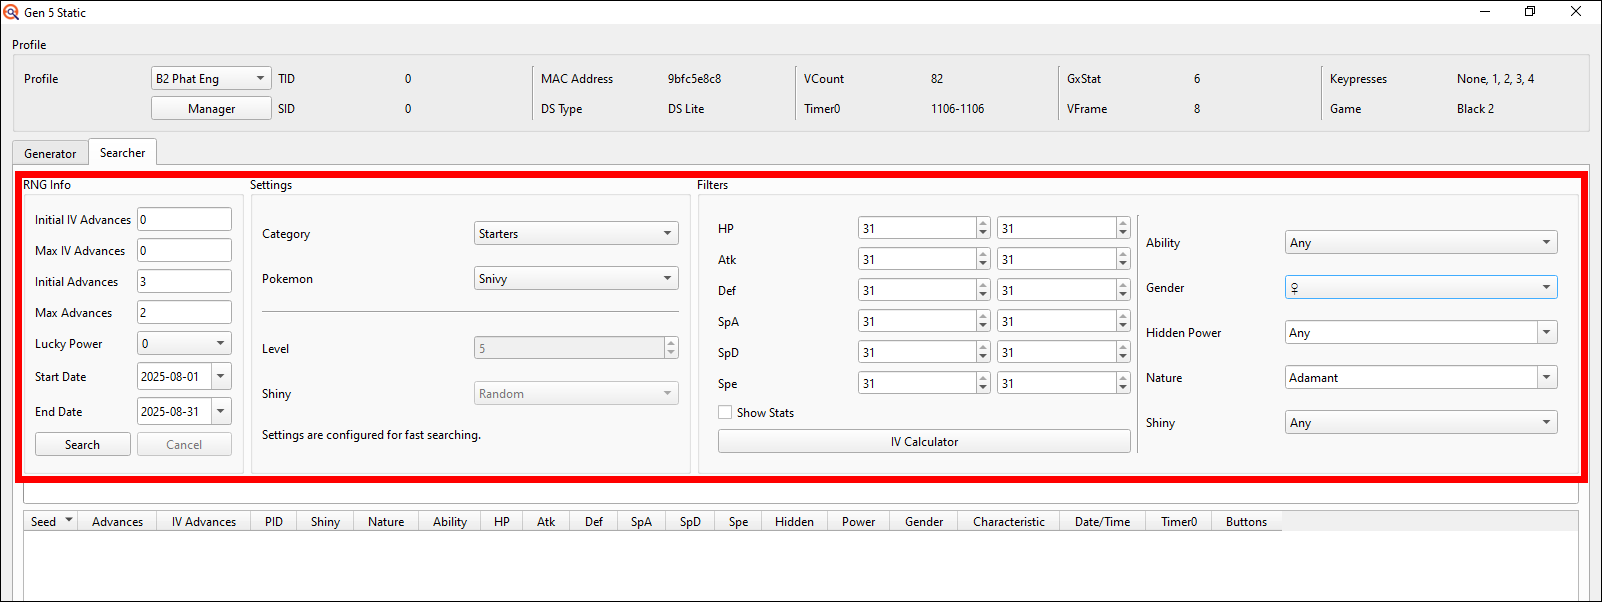The image size is (1602, 602).
Task: Focus the Initial Advances input
Action: click(x=184, y=281)
